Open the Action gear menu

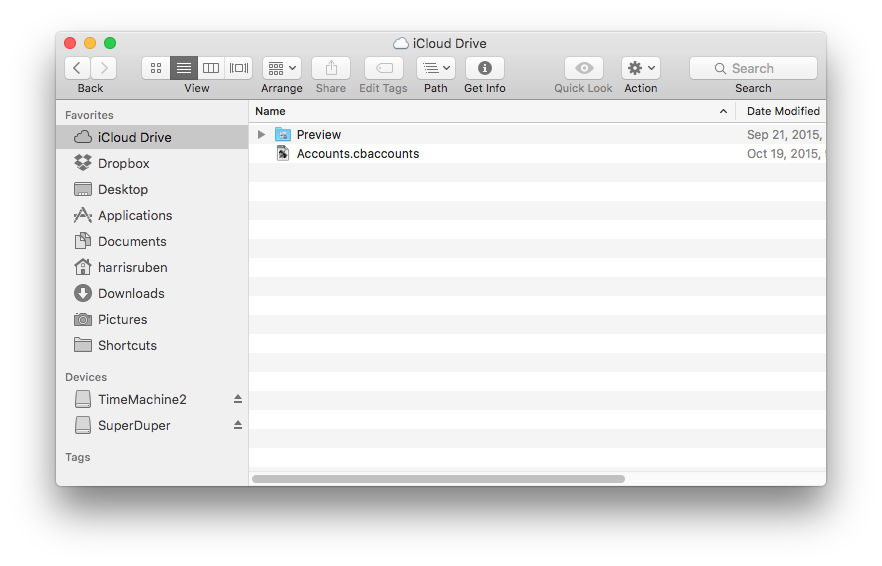pyautogui.click(x=641, y=68)
